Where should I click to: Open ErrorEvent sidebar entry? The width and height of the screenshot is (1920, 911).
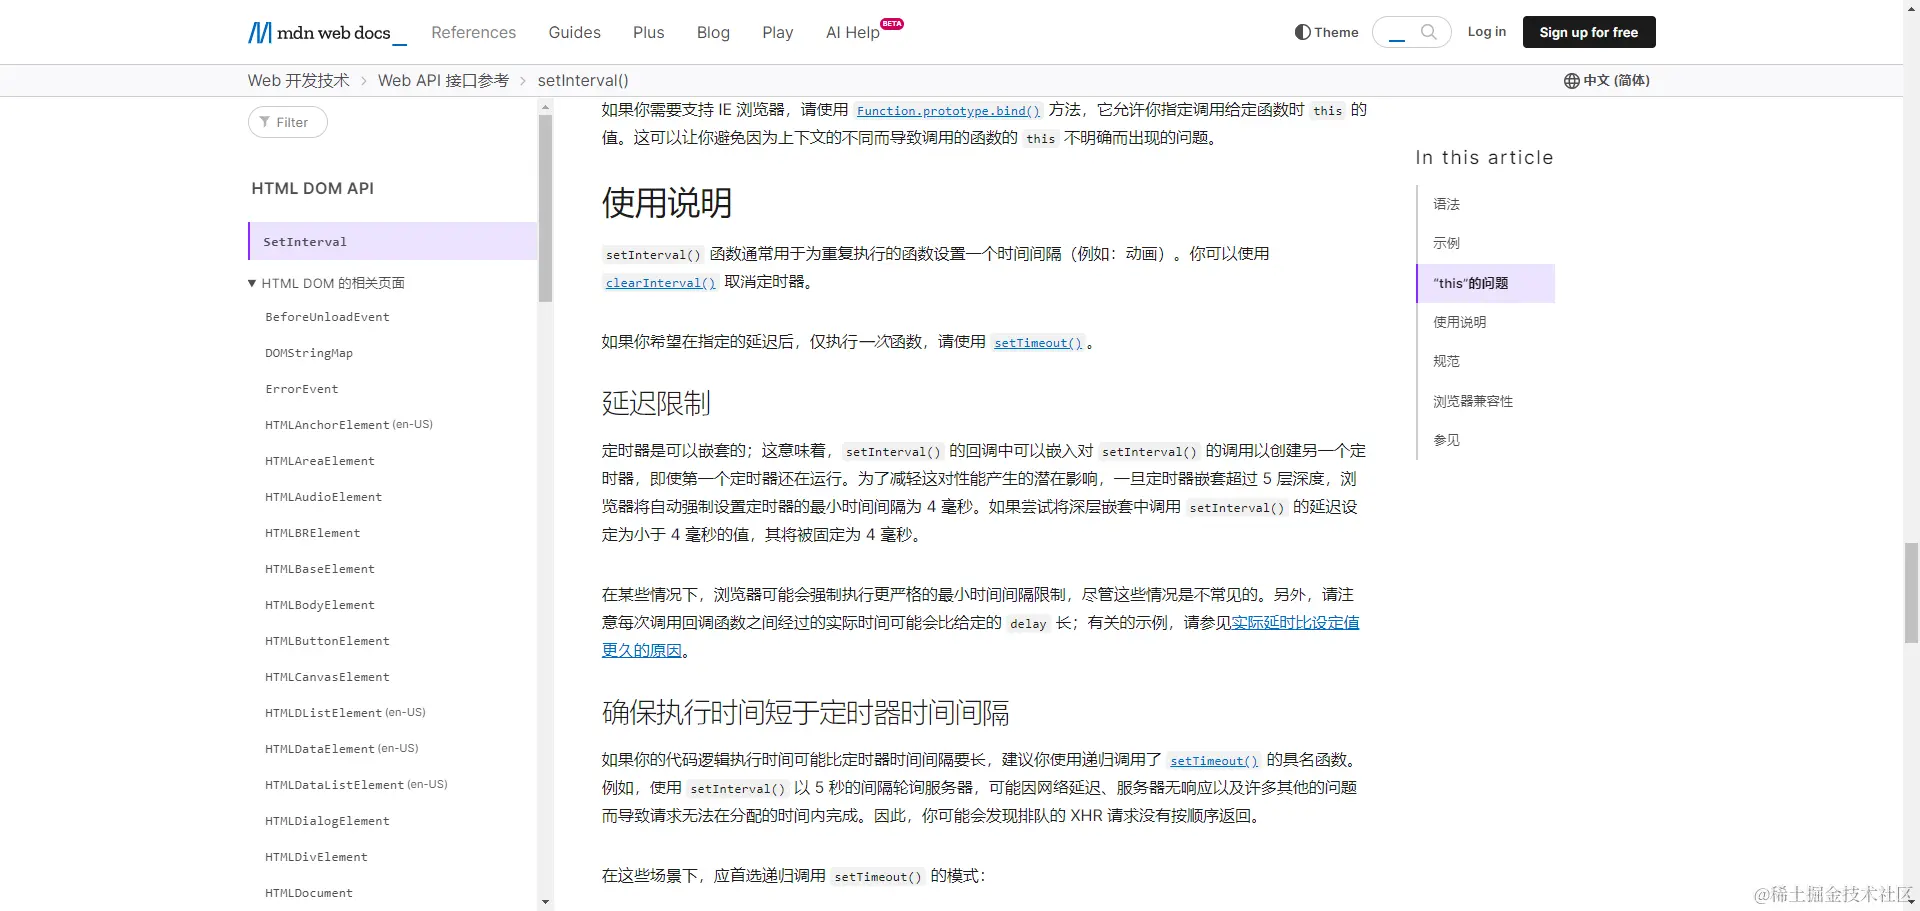301,389
